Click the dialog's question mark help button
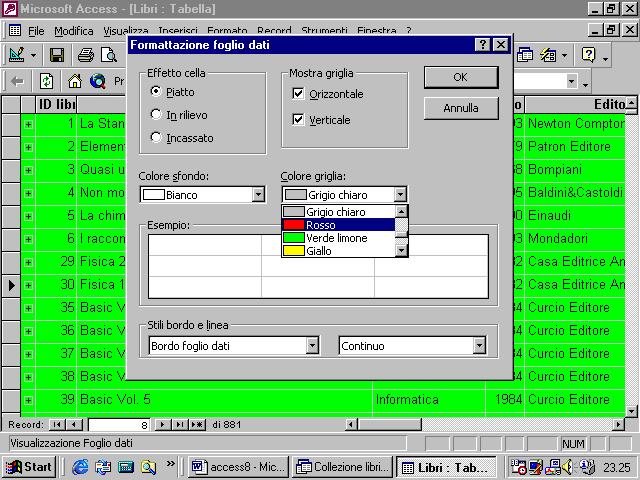Screen dimensions: 640x480 pos(482,44)
